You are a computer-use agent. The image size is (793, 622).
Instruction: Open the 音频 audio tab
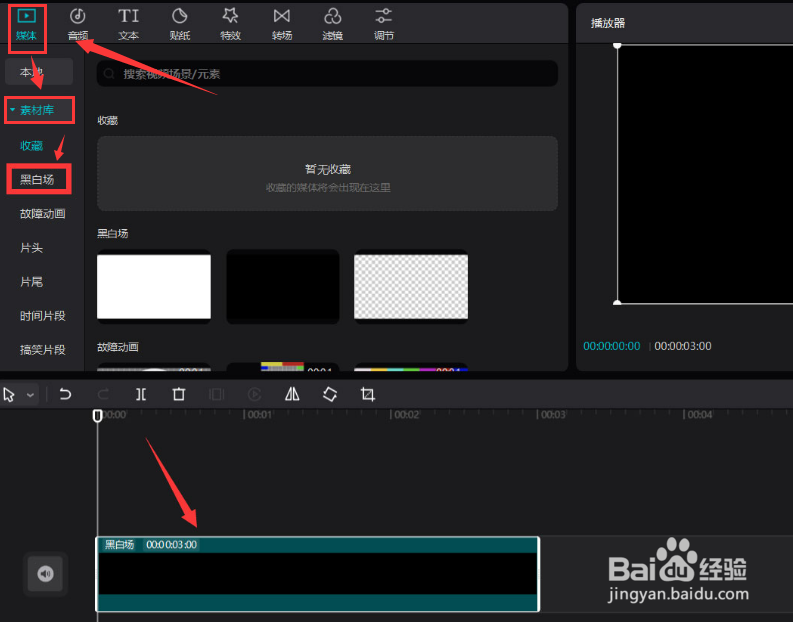coord(77,24)
